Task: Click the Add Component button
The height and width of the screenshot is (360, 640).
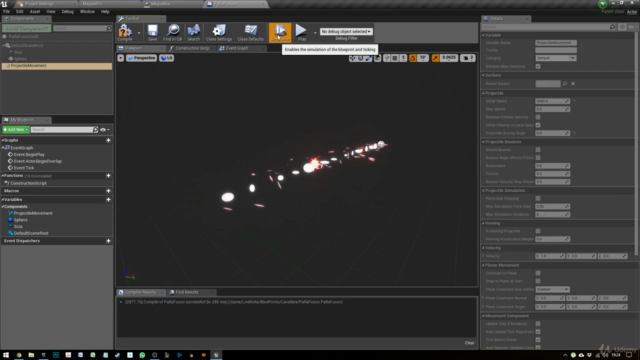Action: tap(27, 28)
